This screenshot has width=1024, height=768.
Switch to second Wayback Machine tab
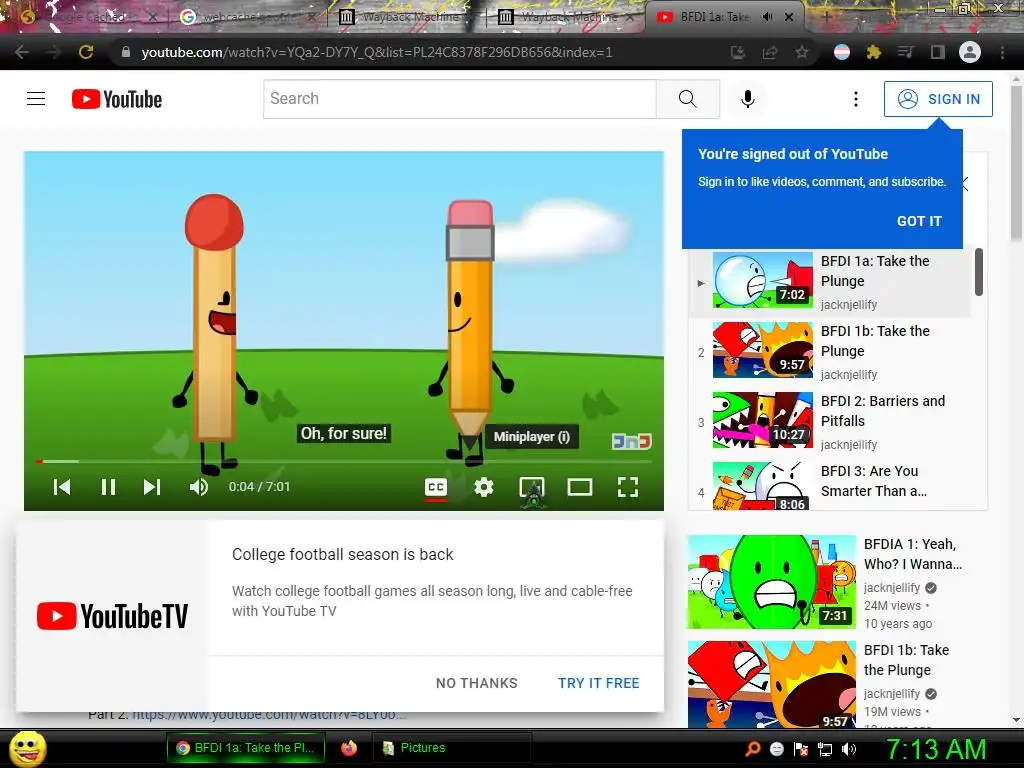(x=566, y=17)
